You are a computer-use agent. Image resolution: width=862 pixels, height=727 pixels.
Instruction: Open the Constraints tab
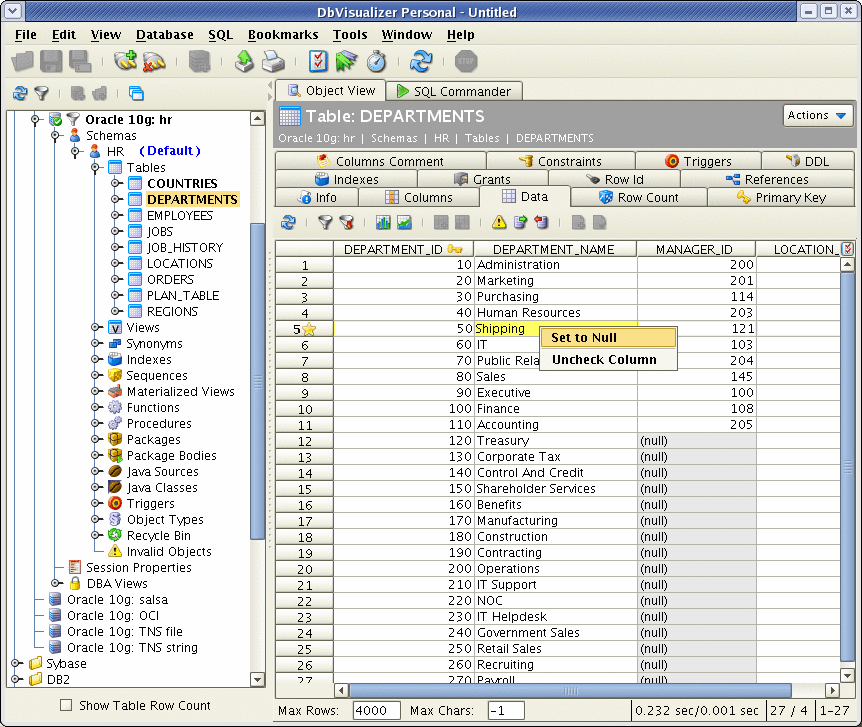pyautogui.click(x=560, y=161)
